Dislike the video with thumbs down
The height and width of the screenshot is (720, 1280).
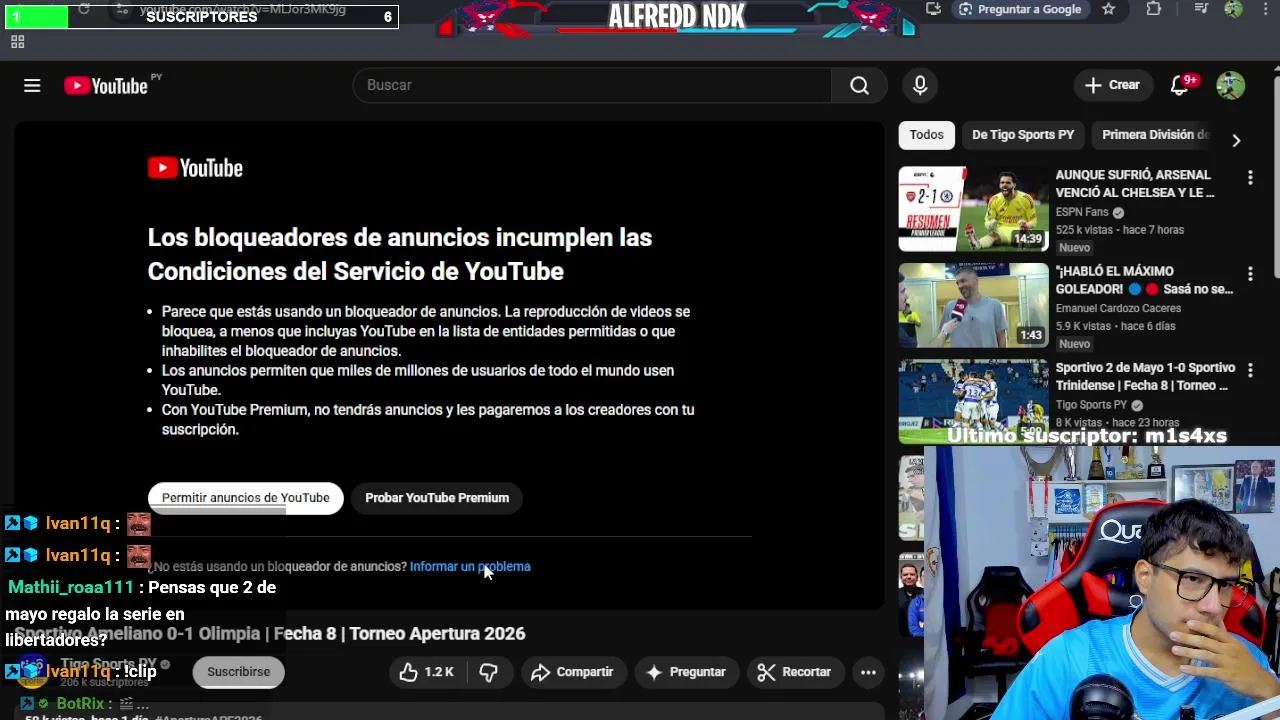tap(489, 672)
